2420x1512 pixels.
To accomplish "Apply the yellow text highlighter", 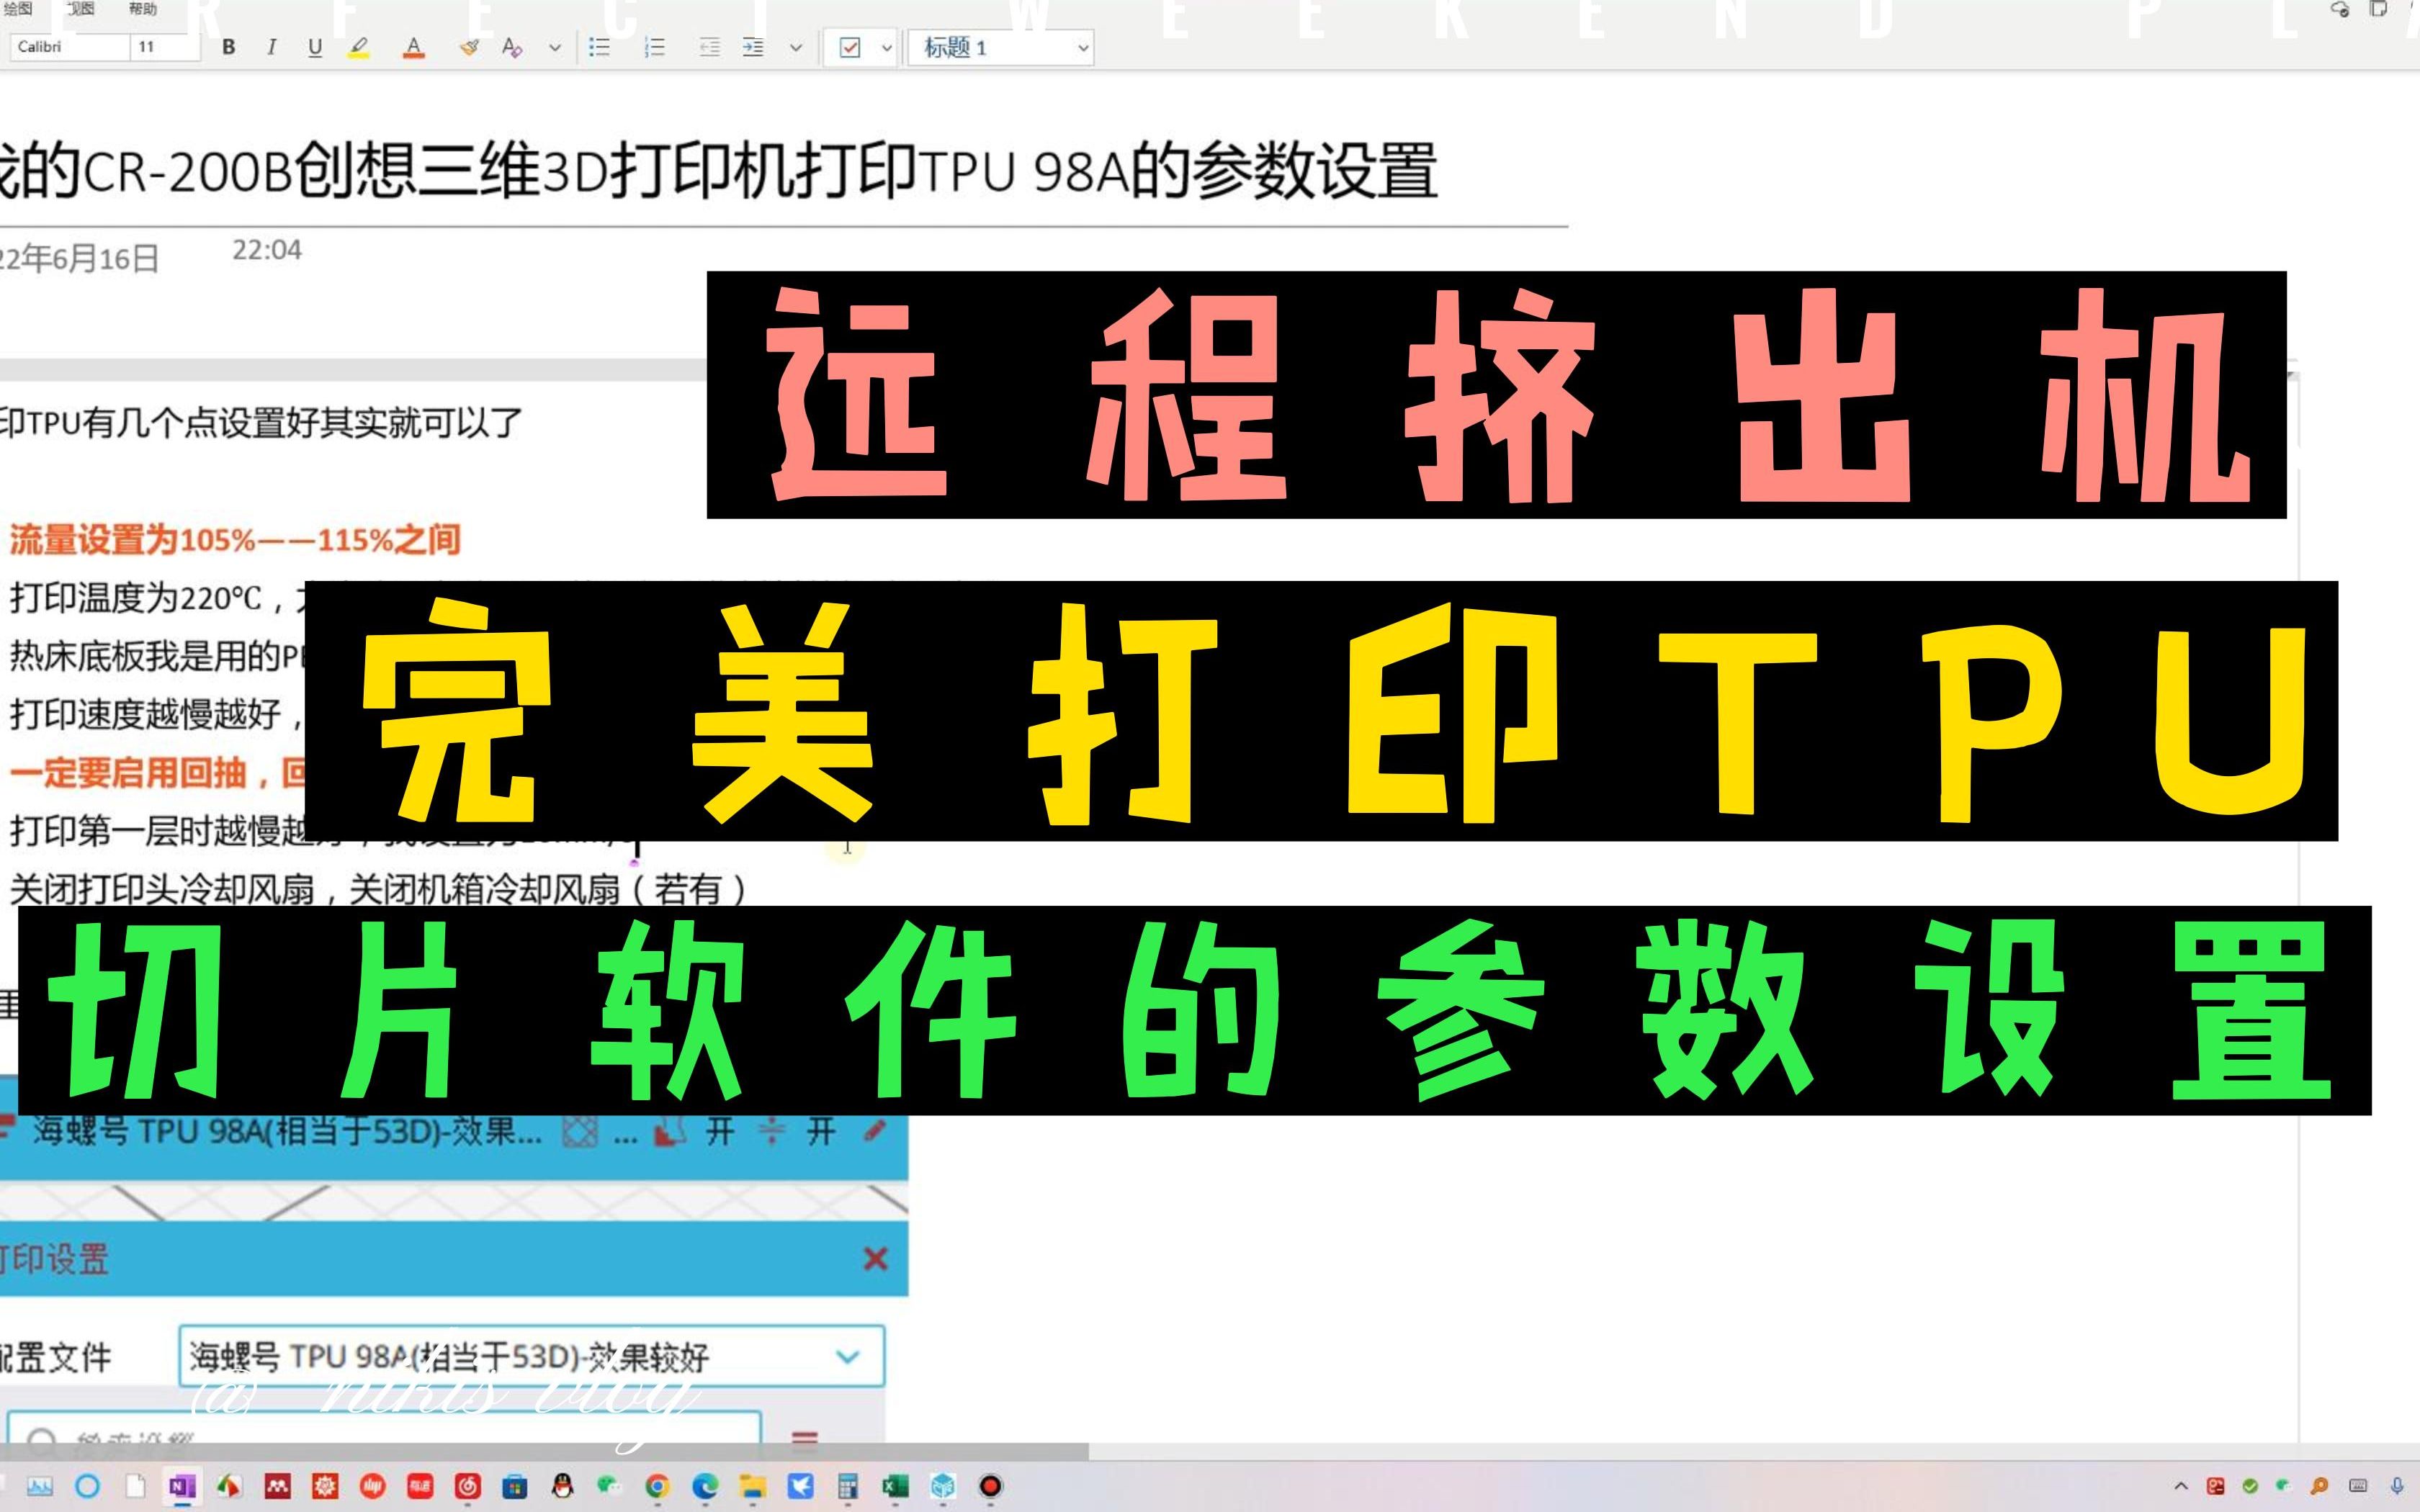I will tap(359, 47).
